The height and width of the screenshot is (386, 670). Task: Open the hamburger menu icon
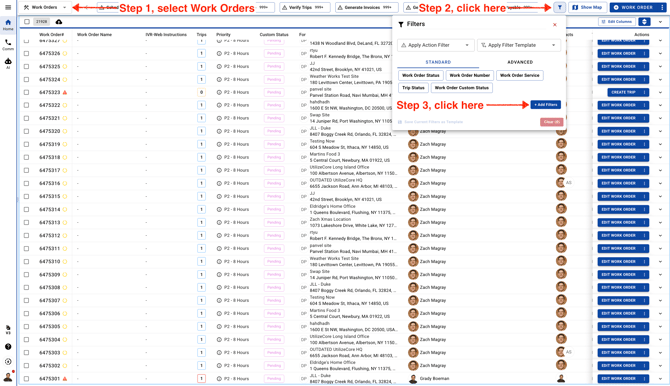coord(8,7)
